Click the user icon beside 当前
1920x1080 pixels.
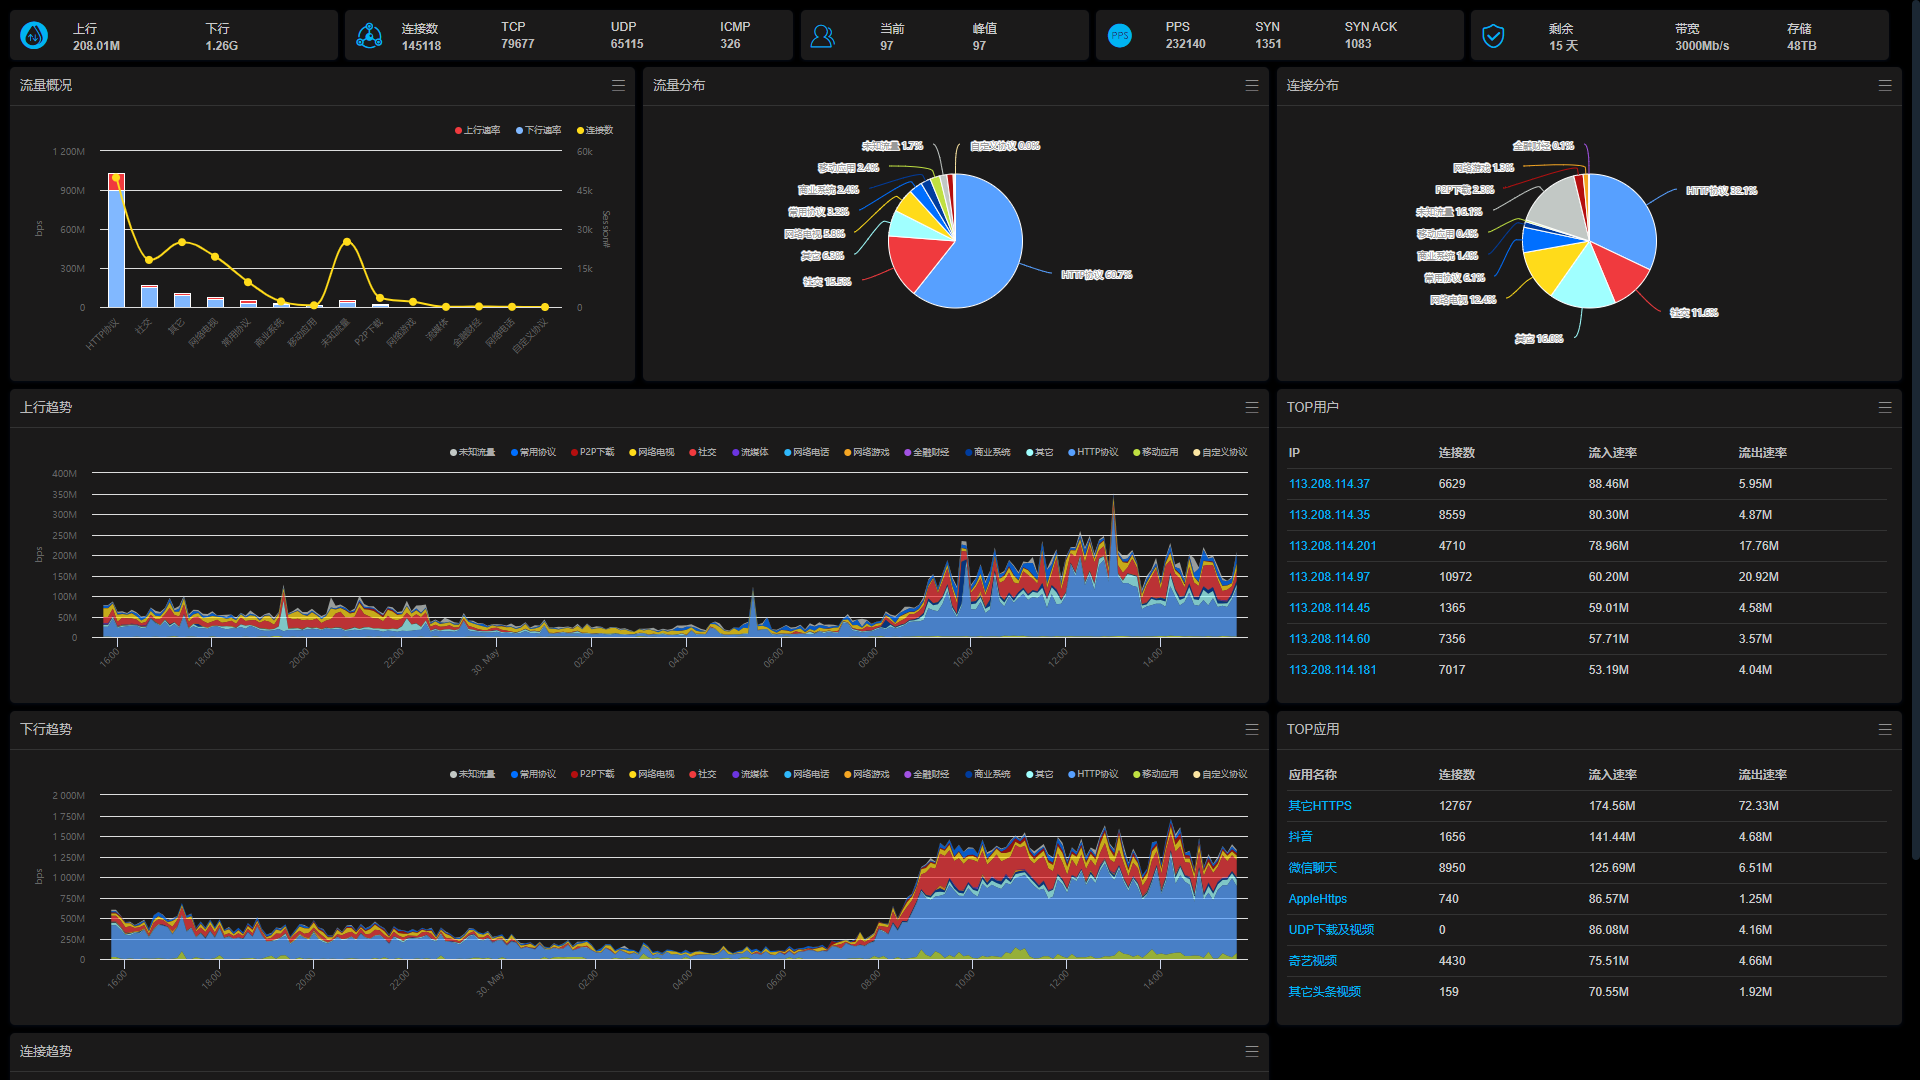tap(822, 36)
